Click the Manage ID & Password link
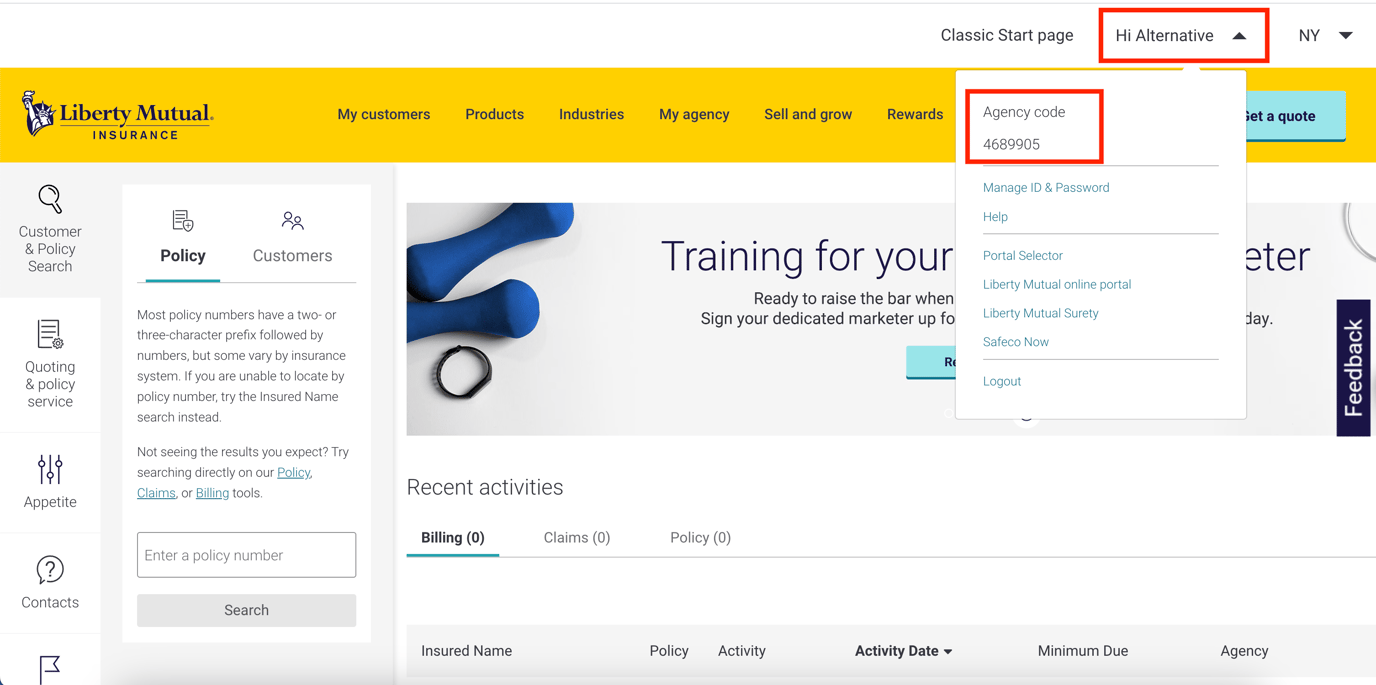The image size is (1376, 685). [1045, 188]
